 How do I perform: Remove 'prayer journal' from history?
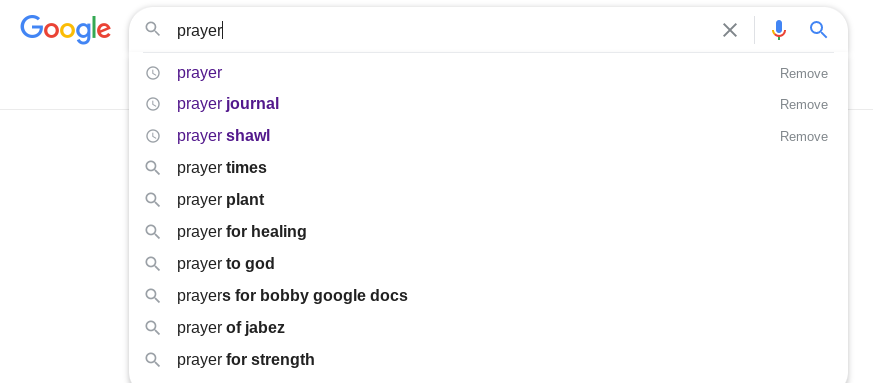pyautogui.click(x=803, y=105)
